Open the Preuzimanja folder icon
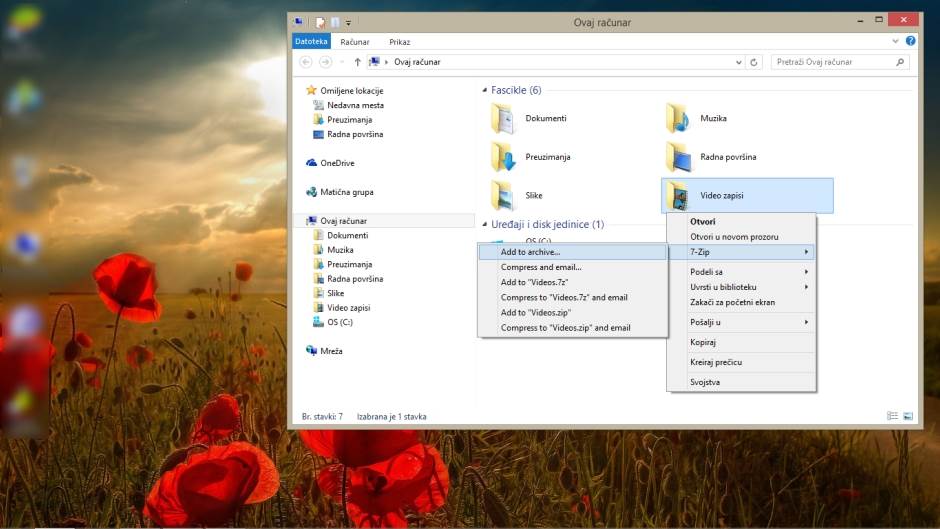 (x=503, y=157)
